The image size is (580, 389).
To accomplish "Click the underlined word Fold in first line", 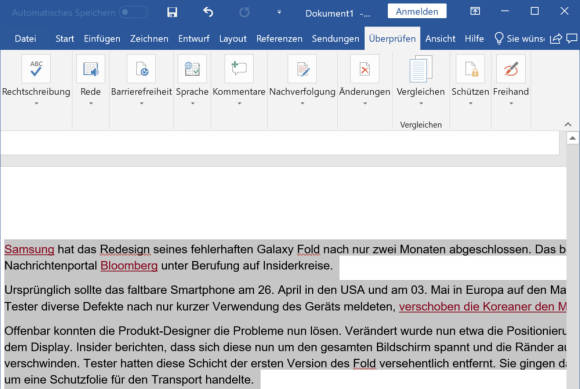I will pos(308,249).
